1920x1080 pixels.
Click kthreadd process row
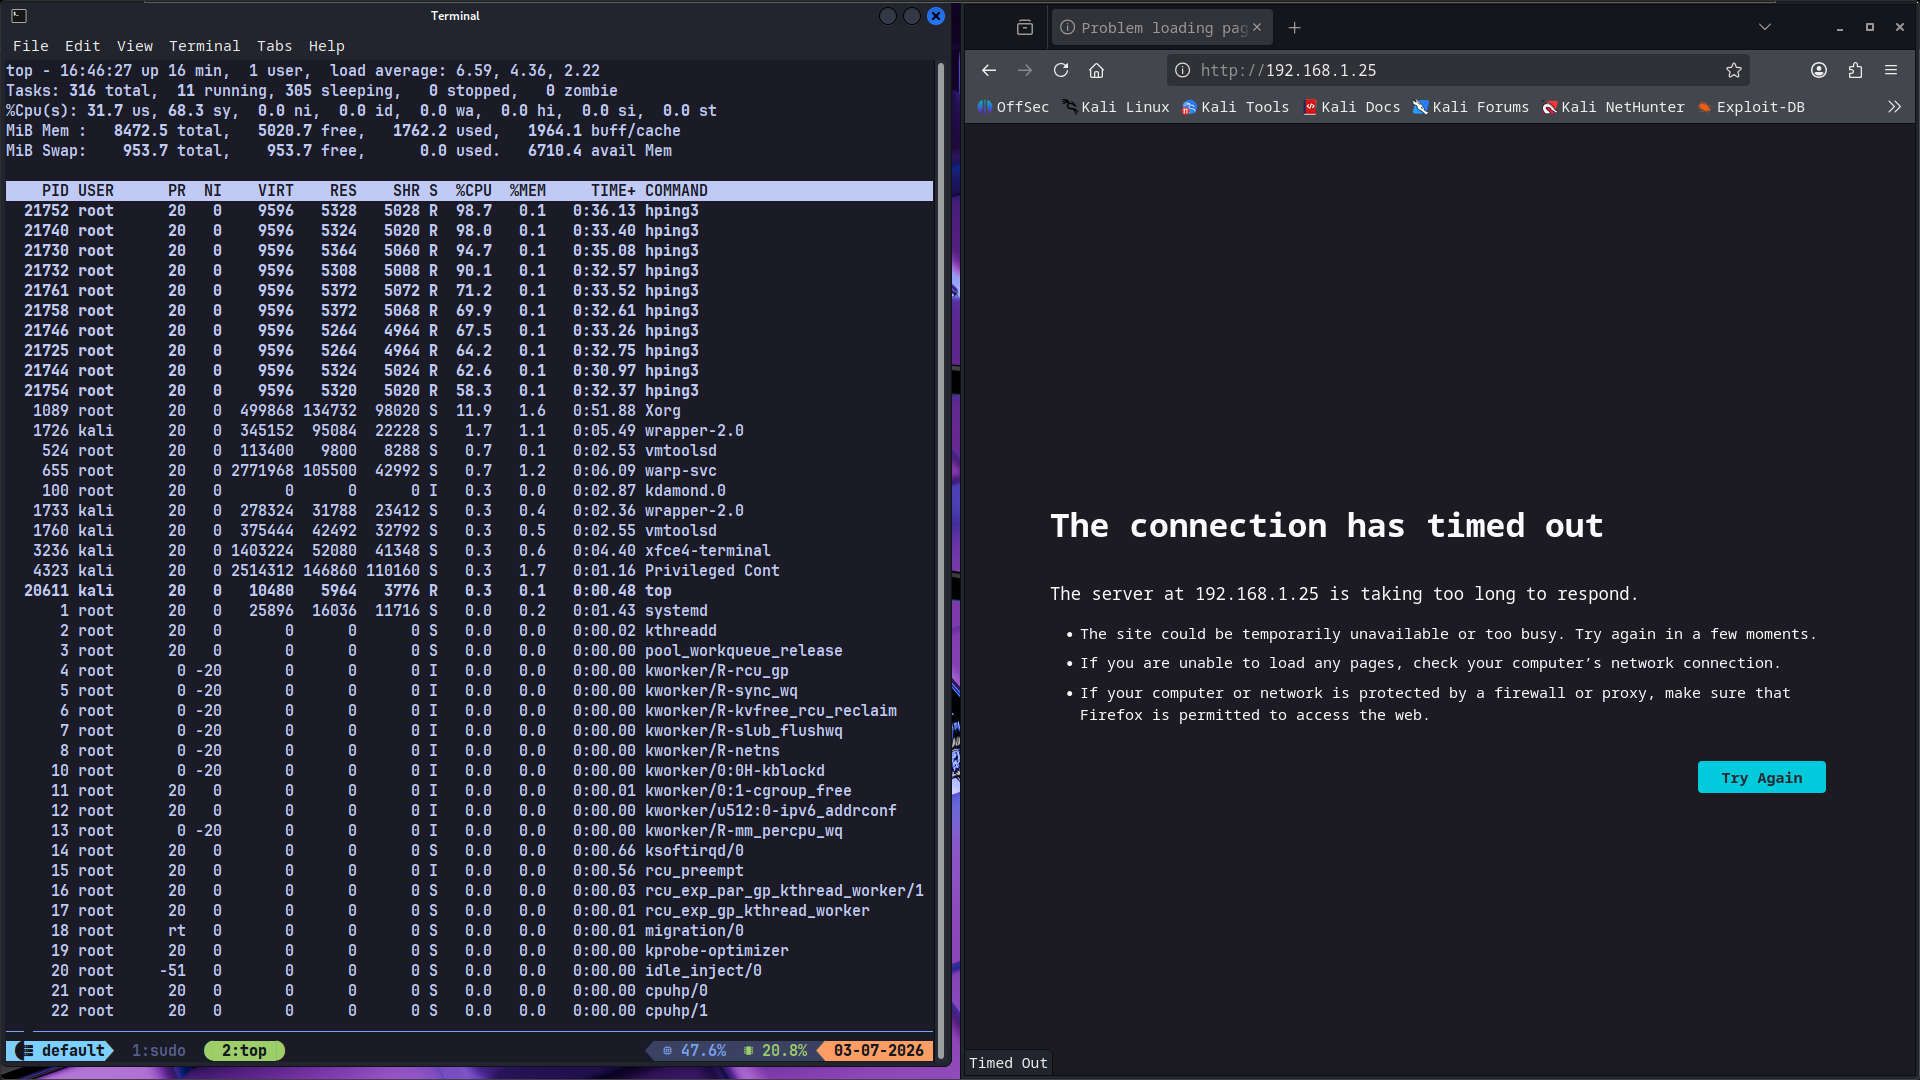(x=469, y=631)
